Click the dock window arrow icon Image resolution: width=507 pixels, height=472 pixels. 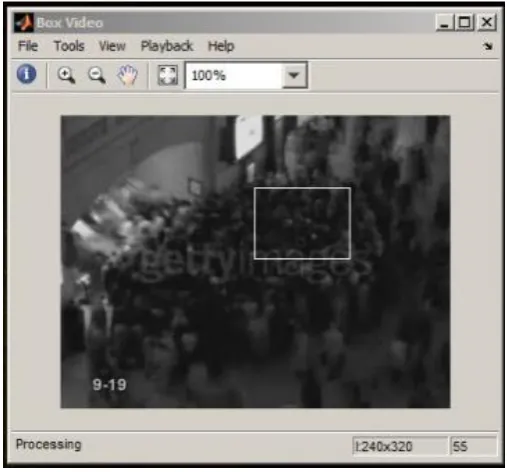pos(487,46)
